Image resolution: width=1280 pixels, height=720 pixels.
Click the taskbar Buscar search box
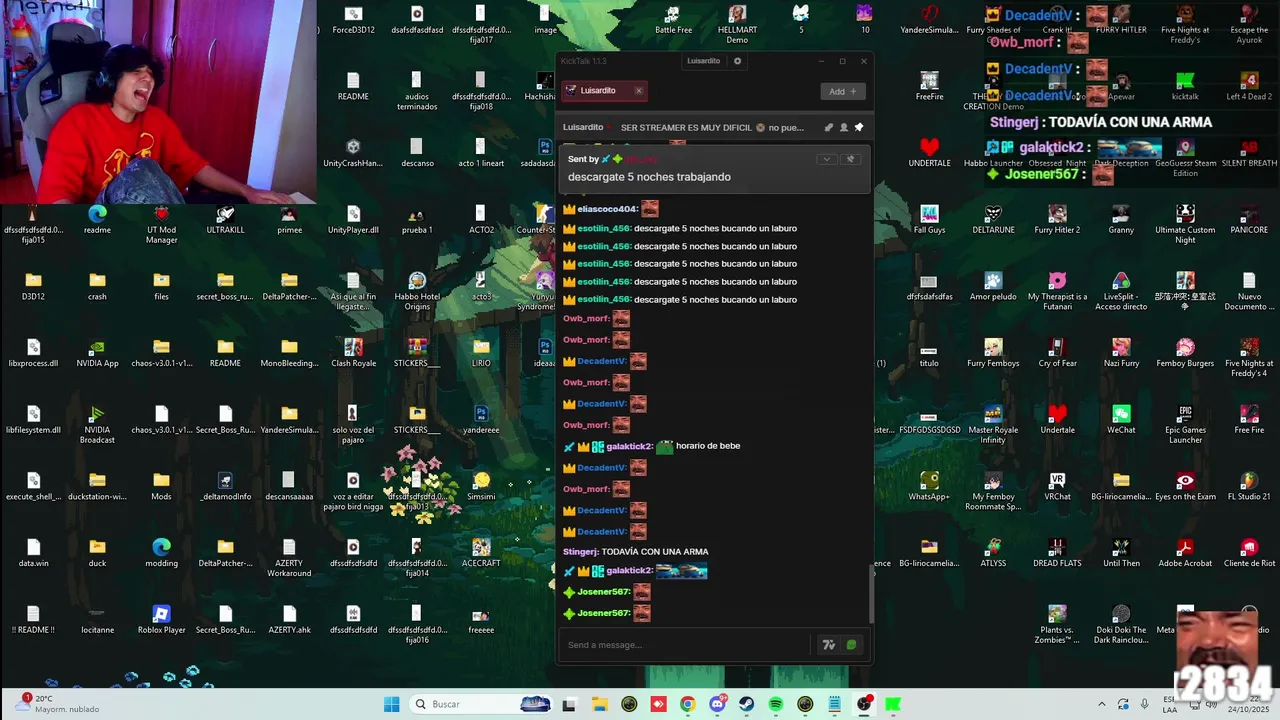pyautogui.click(x=482, y=704)
